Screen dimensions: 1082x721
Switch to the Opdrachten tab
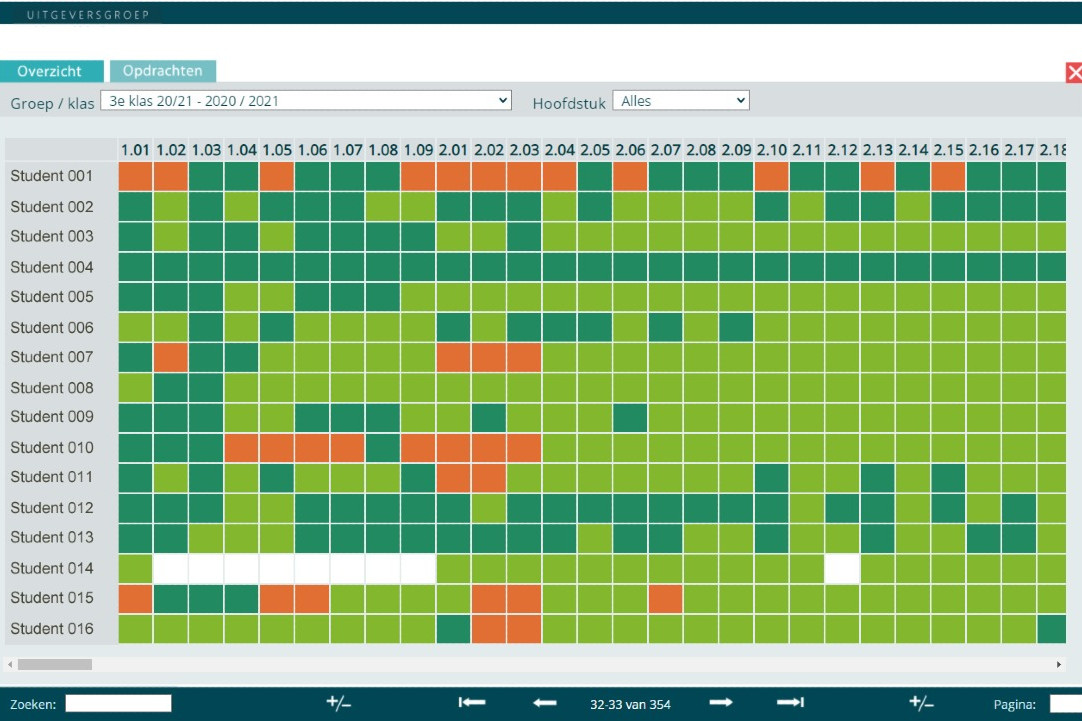(163, 71)
